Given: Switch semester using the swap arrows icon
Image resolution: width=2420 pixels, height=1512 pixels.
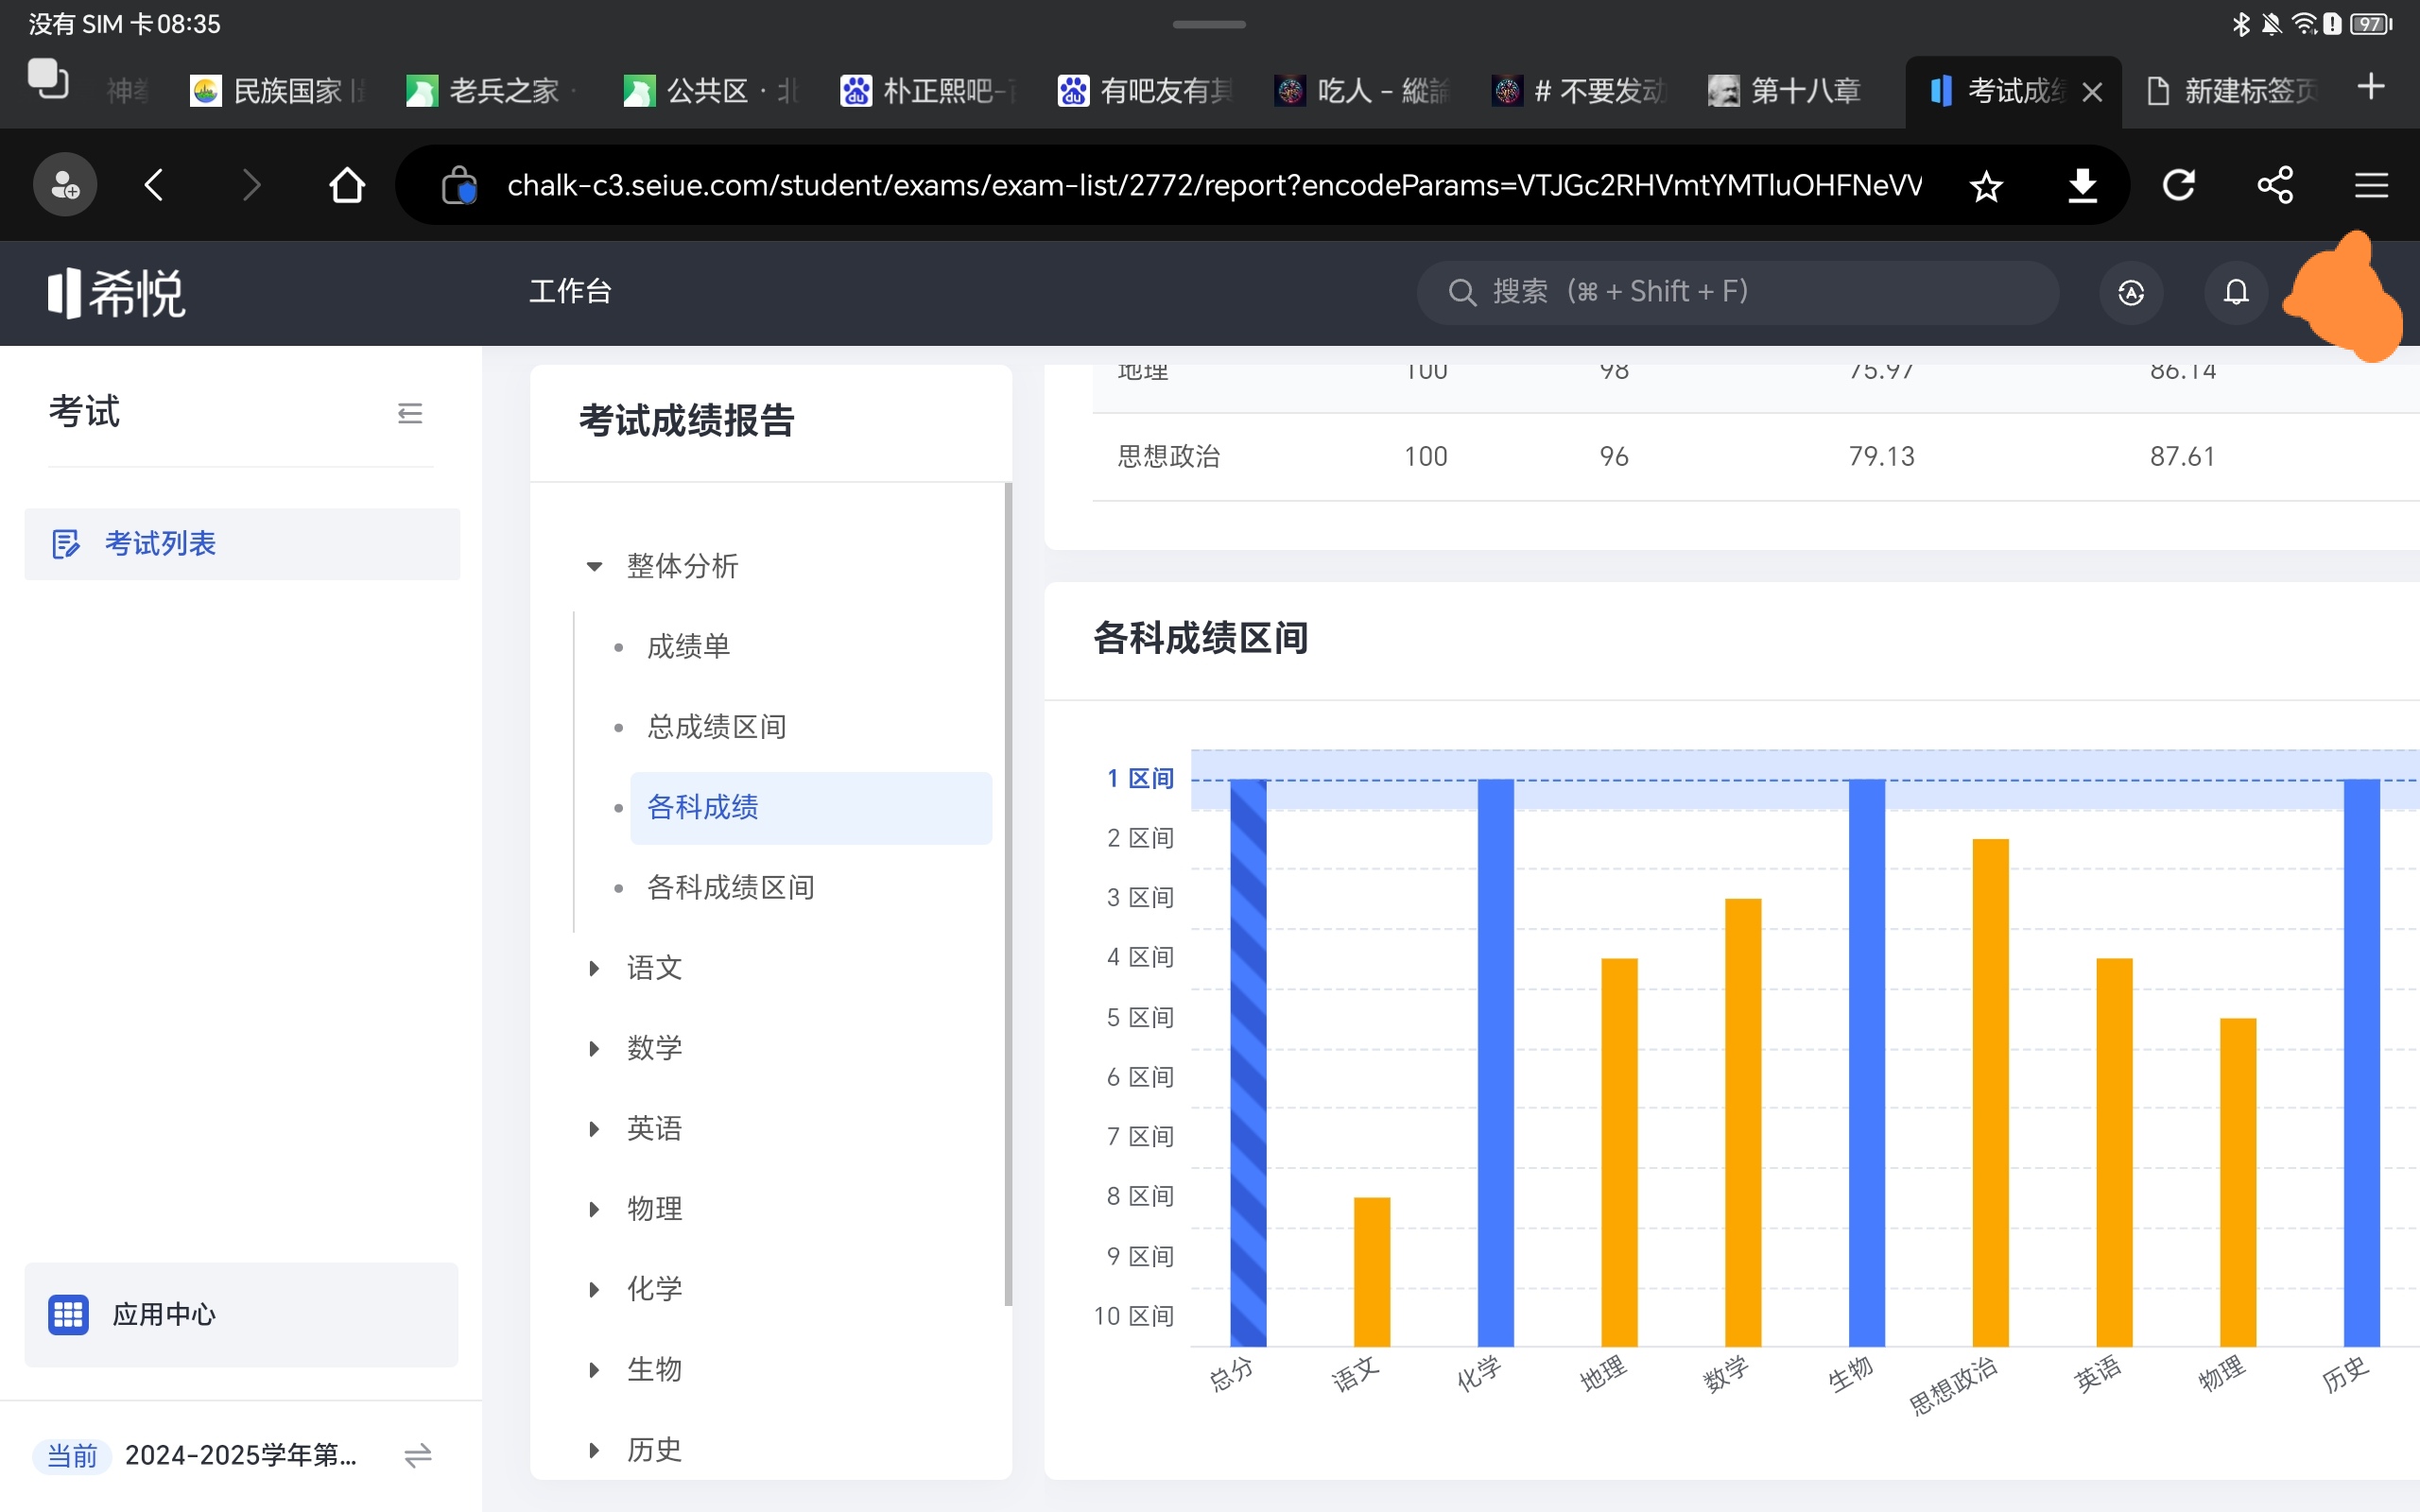Looking at the screenshot, I should 418,1455.
